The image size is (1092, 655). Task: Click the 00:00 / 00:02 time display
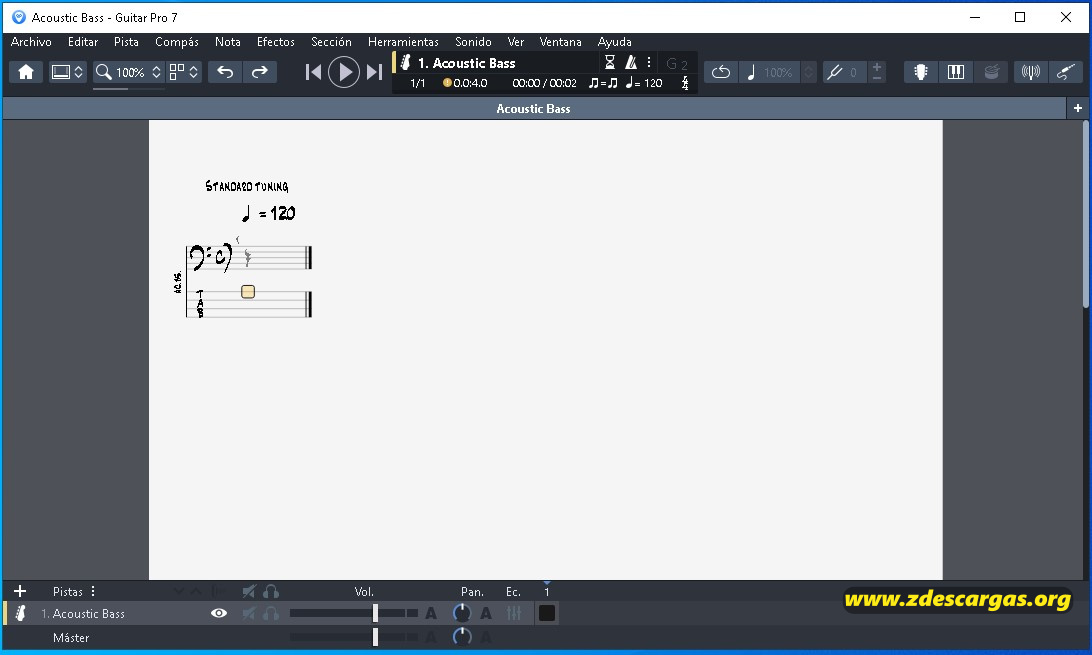point(544,83)
